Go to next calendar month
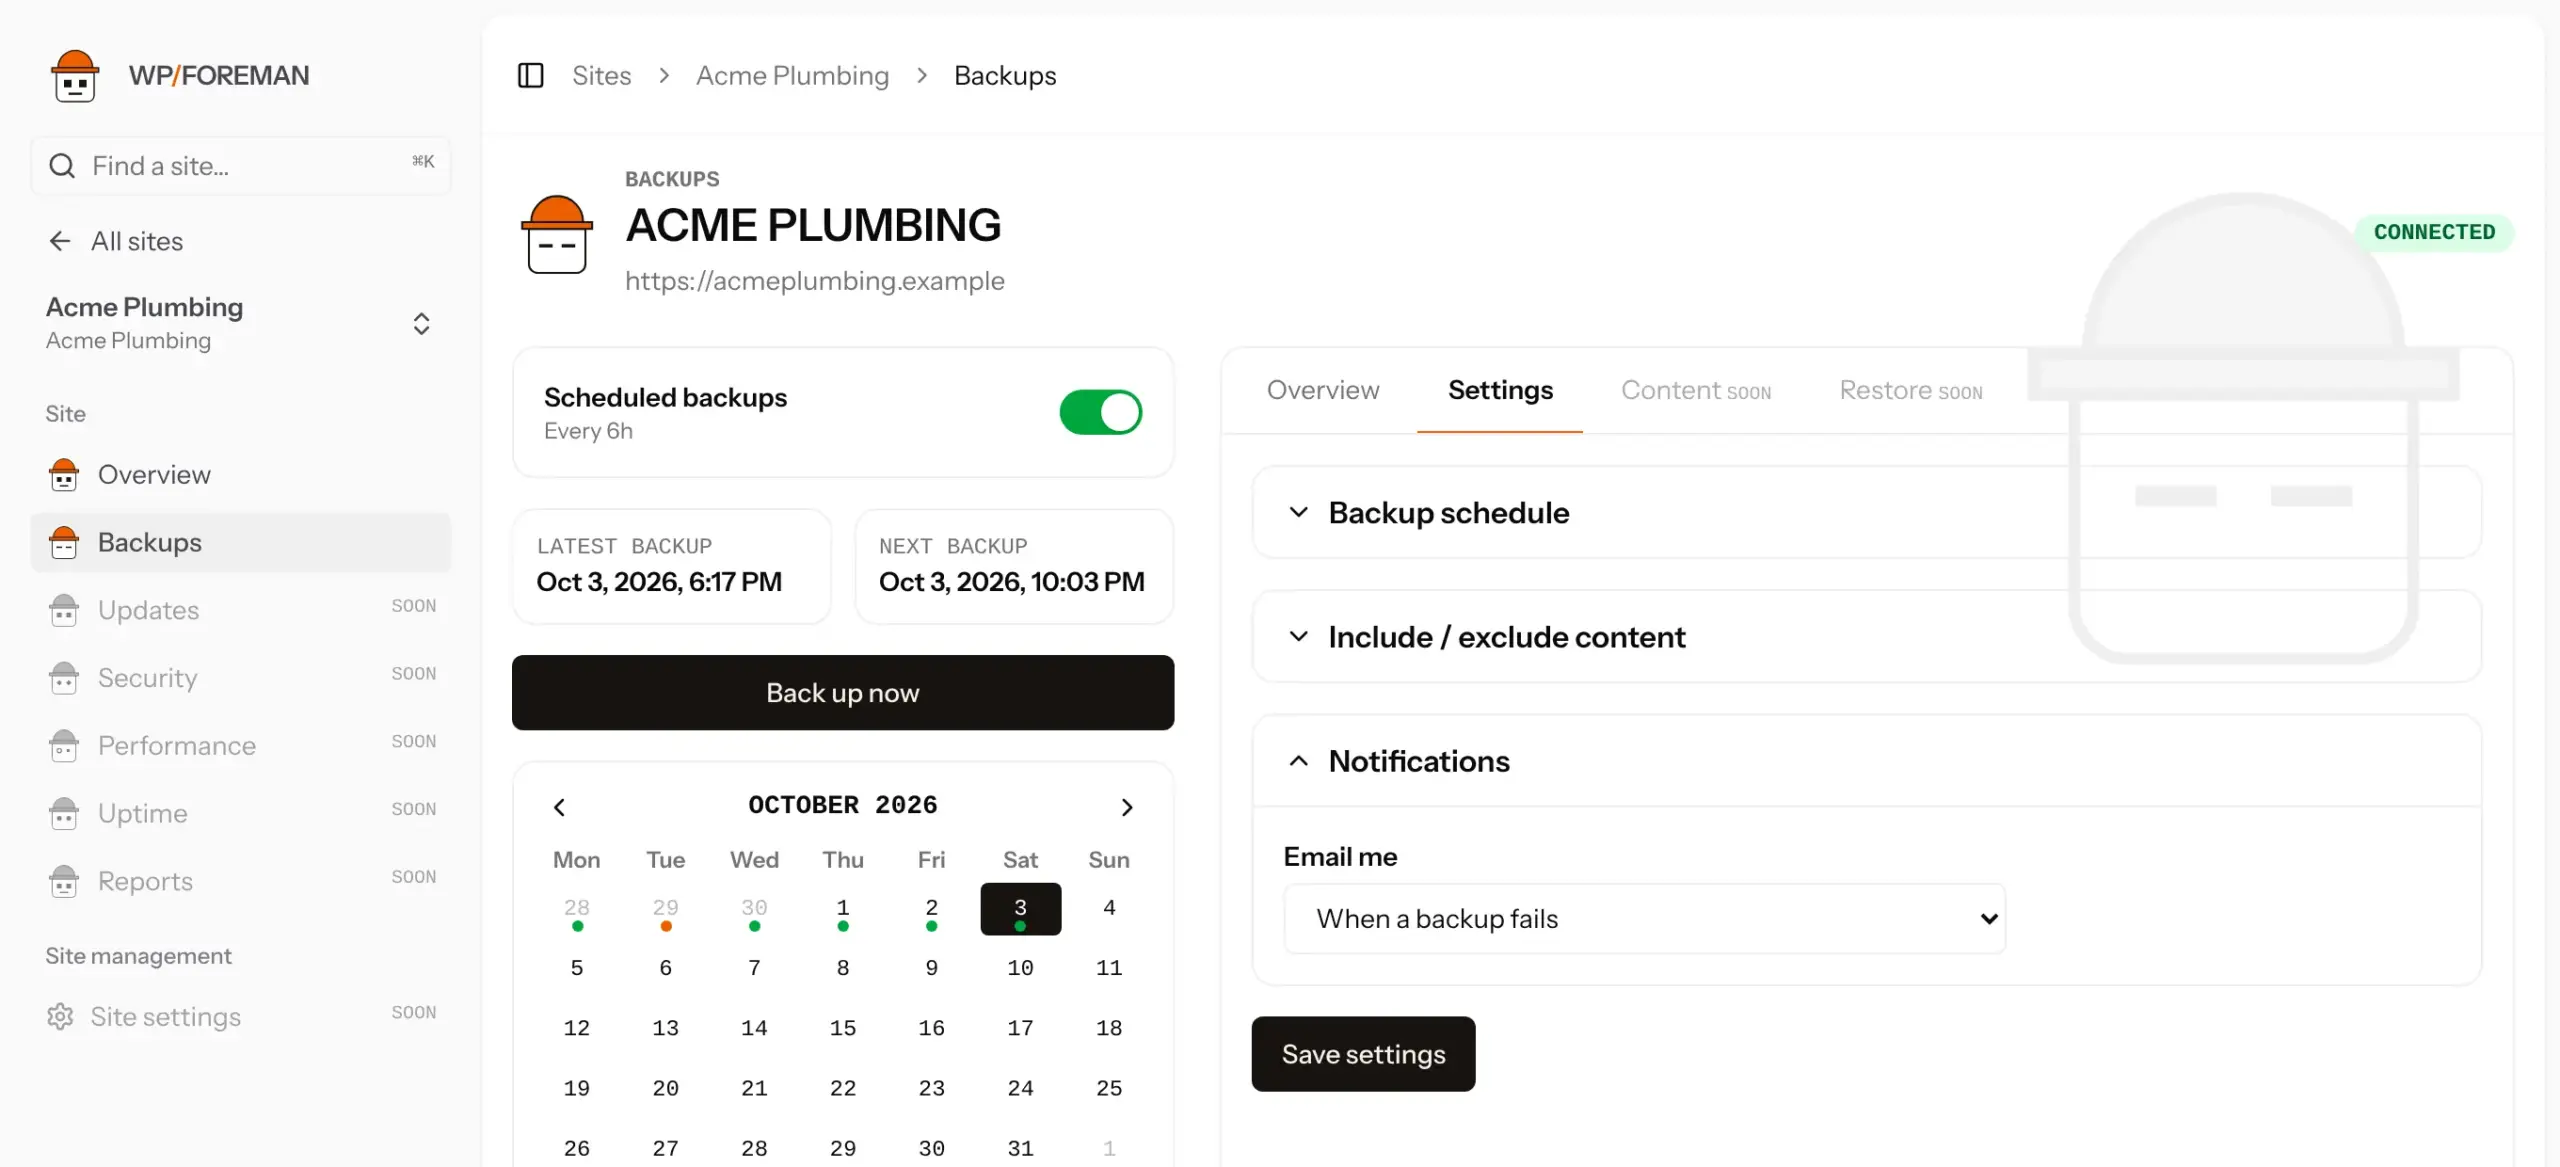The width and height of the screenshot is (2560, 1167). [x=1127, y=807]
